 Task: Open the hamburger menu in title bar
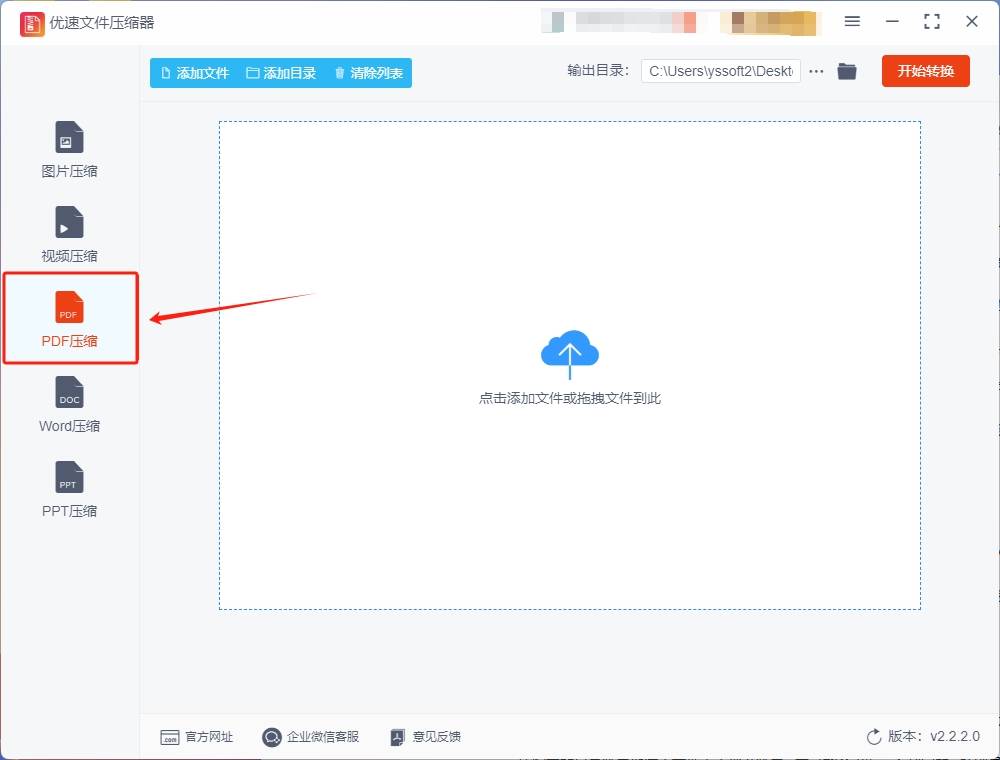852,21
